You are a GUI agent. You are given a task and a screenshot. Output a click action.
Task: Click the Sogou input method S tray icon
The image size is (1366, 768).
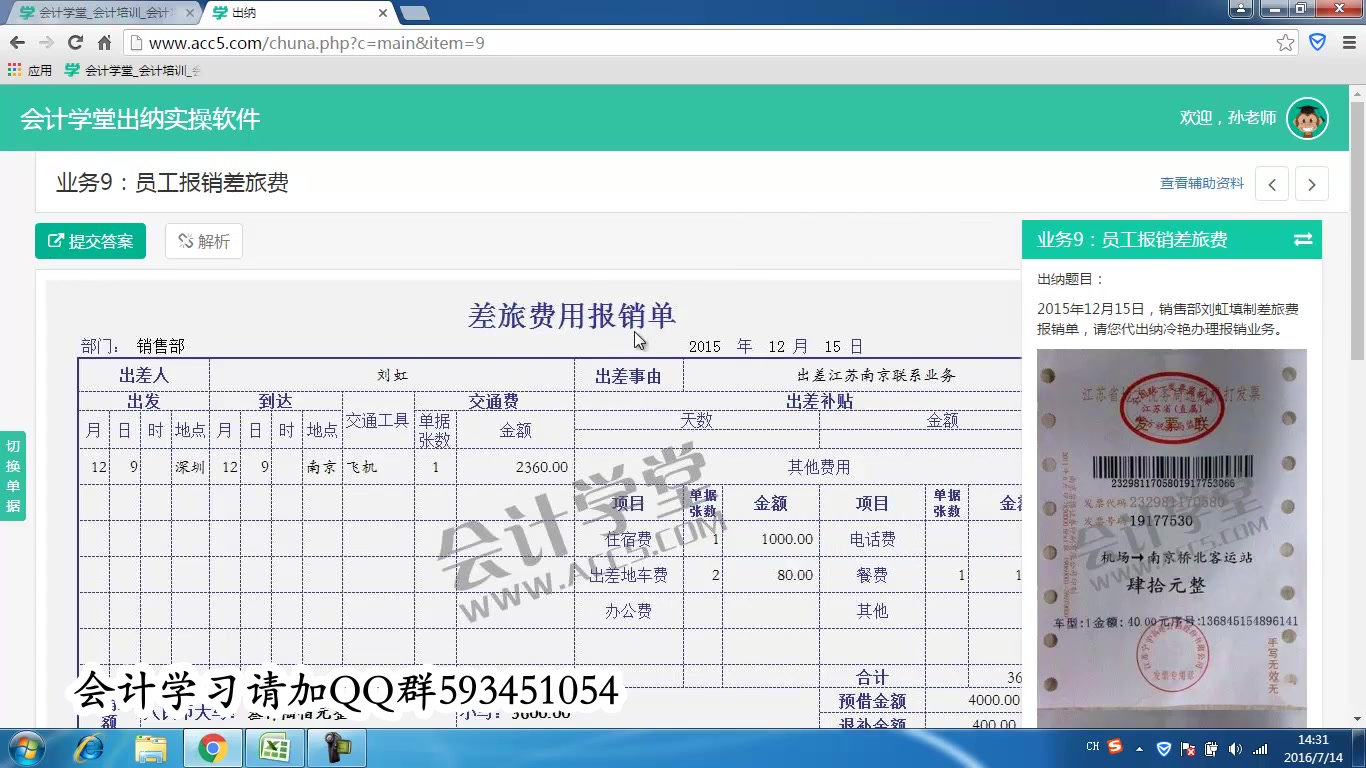[1115, 747]
